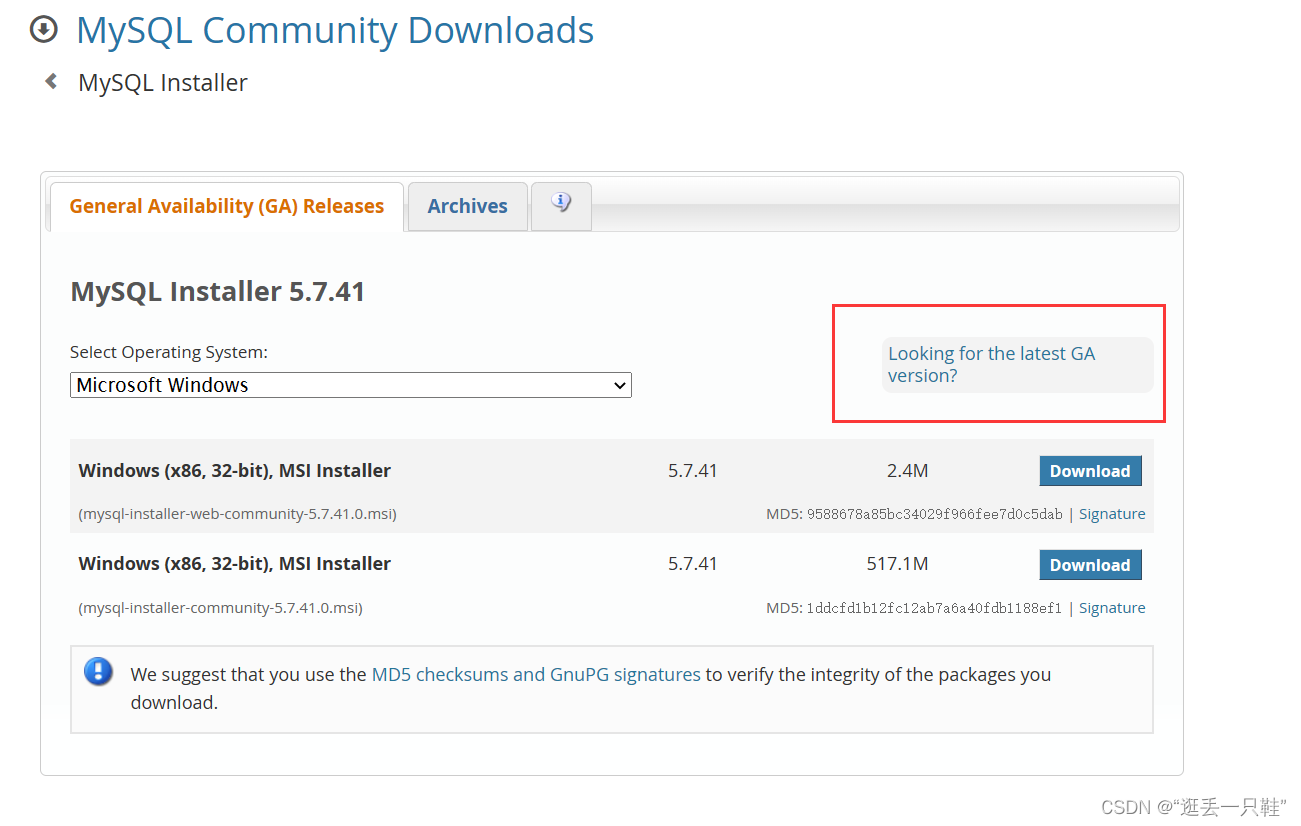Click the file name (mysql-installer-web-community-5.7.41.0.msi)
Viewport: 1301px width, 826px height.
(237, 514)
